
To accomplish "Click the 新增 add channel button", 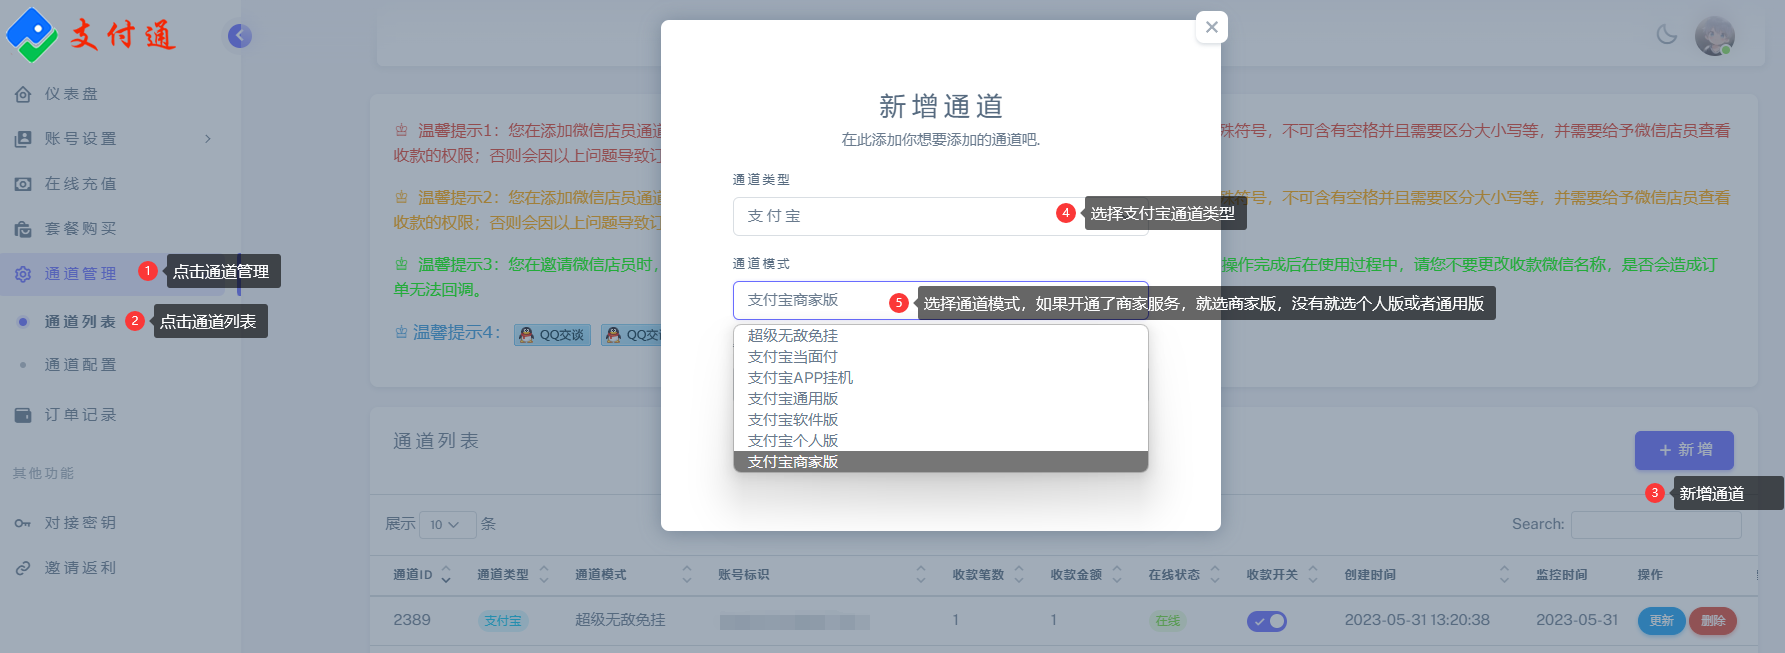I will point(1684,450).
